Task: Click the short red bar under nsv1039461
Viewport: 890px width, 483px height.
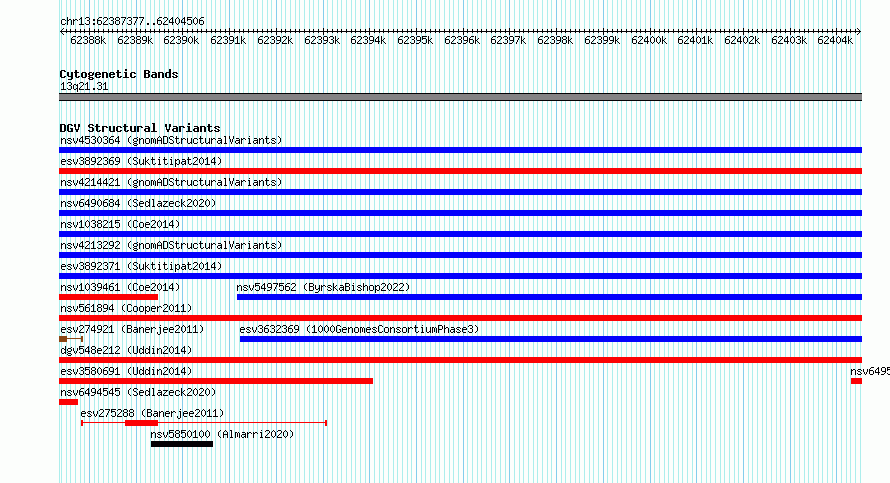Action: (108, 297)
